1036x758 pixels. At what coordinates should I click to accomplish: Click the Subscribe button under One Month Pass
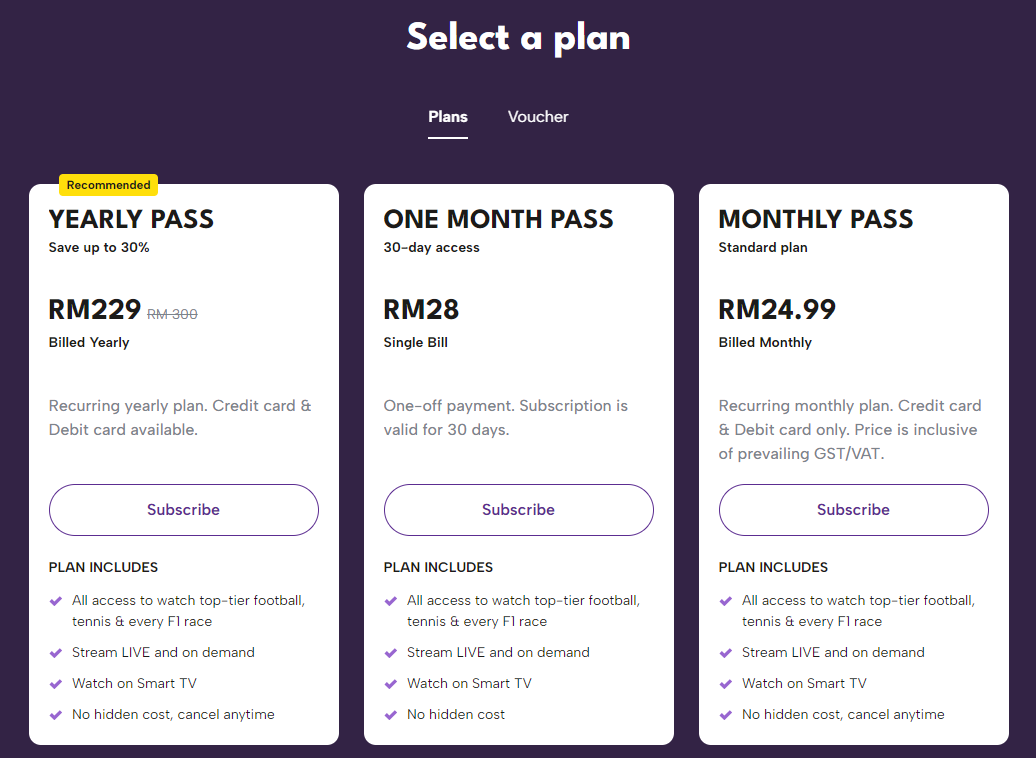[x=518, y=510]
